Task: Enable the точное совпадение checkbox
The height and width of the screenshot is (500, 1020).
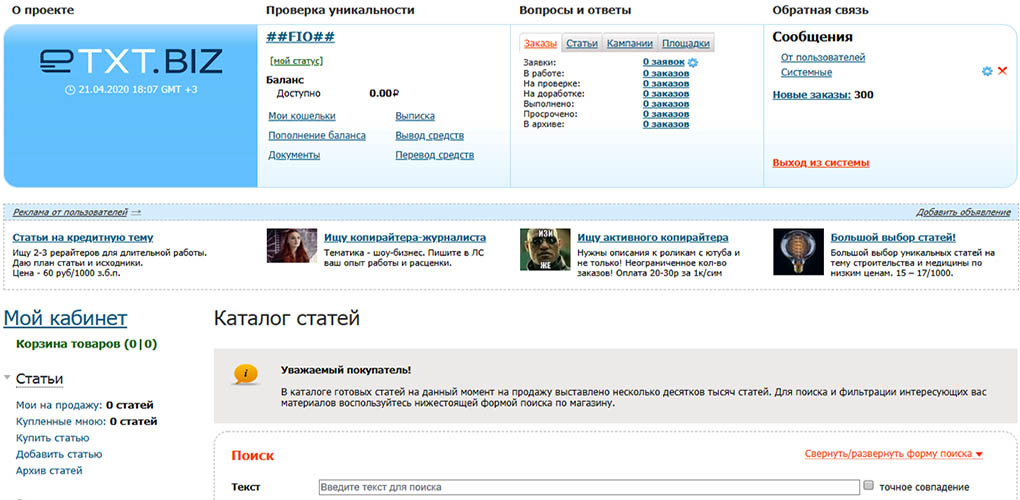Action: click(868, 485)
